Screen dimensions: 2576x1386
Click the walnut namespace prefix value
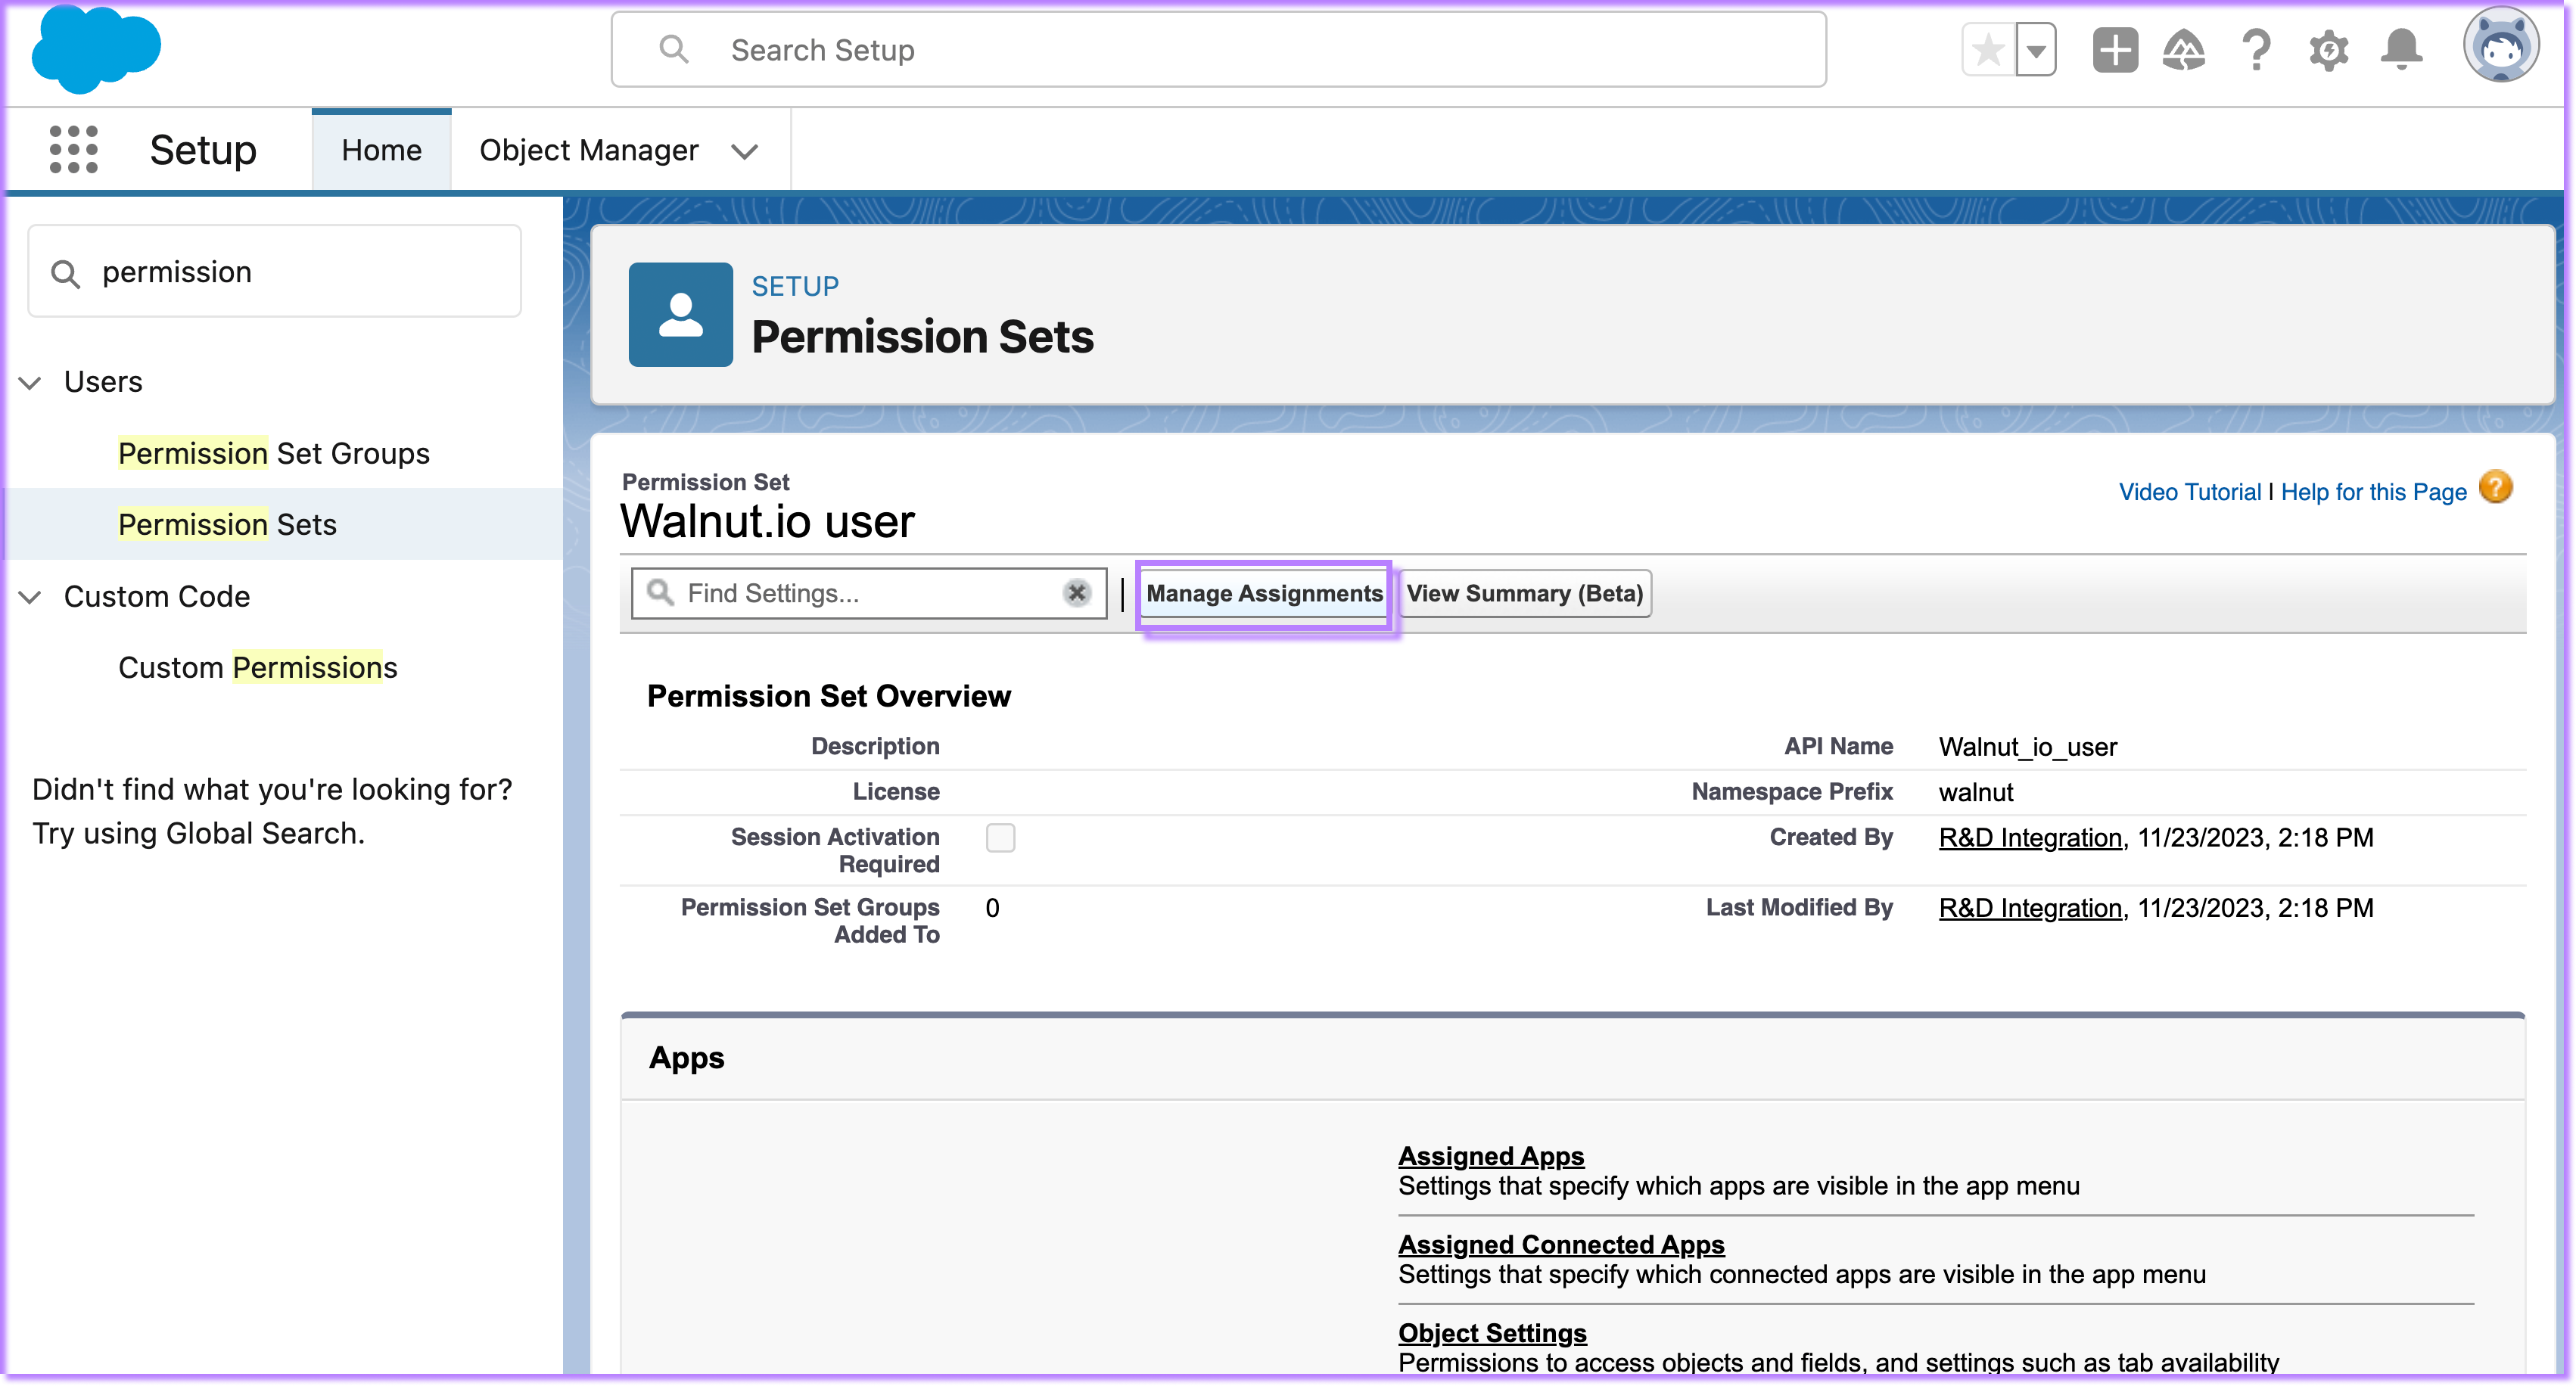pyautogui.click(x=1975, y=792)
